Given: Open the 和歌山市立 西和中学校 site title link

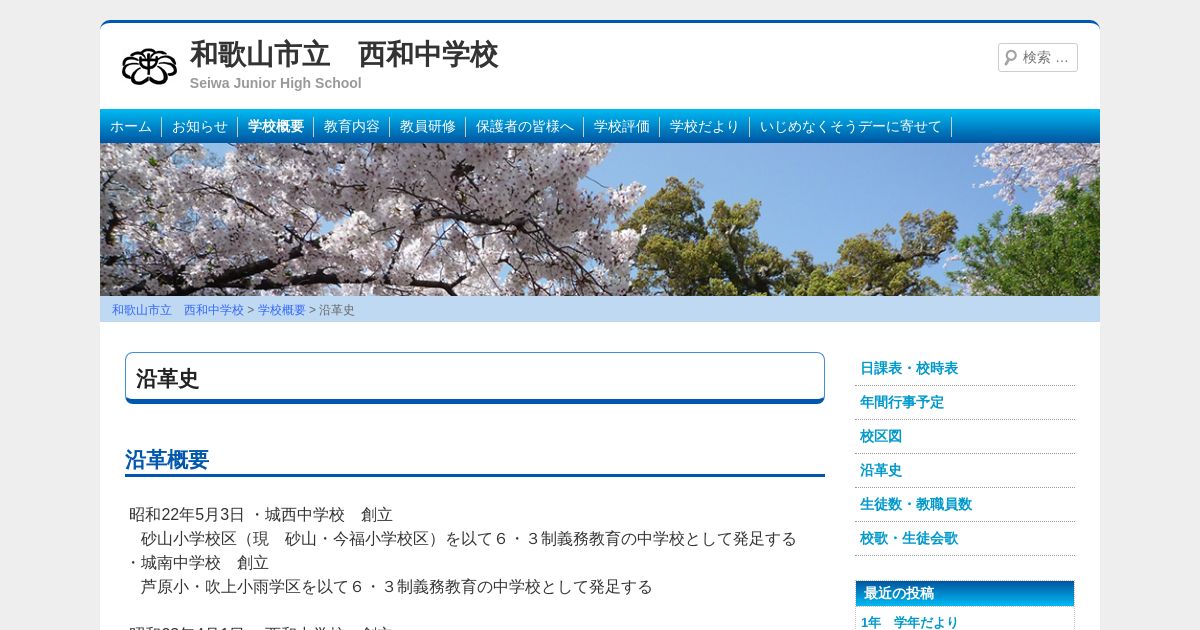Looking at the screenshot, I should click(x=344, y=54).
